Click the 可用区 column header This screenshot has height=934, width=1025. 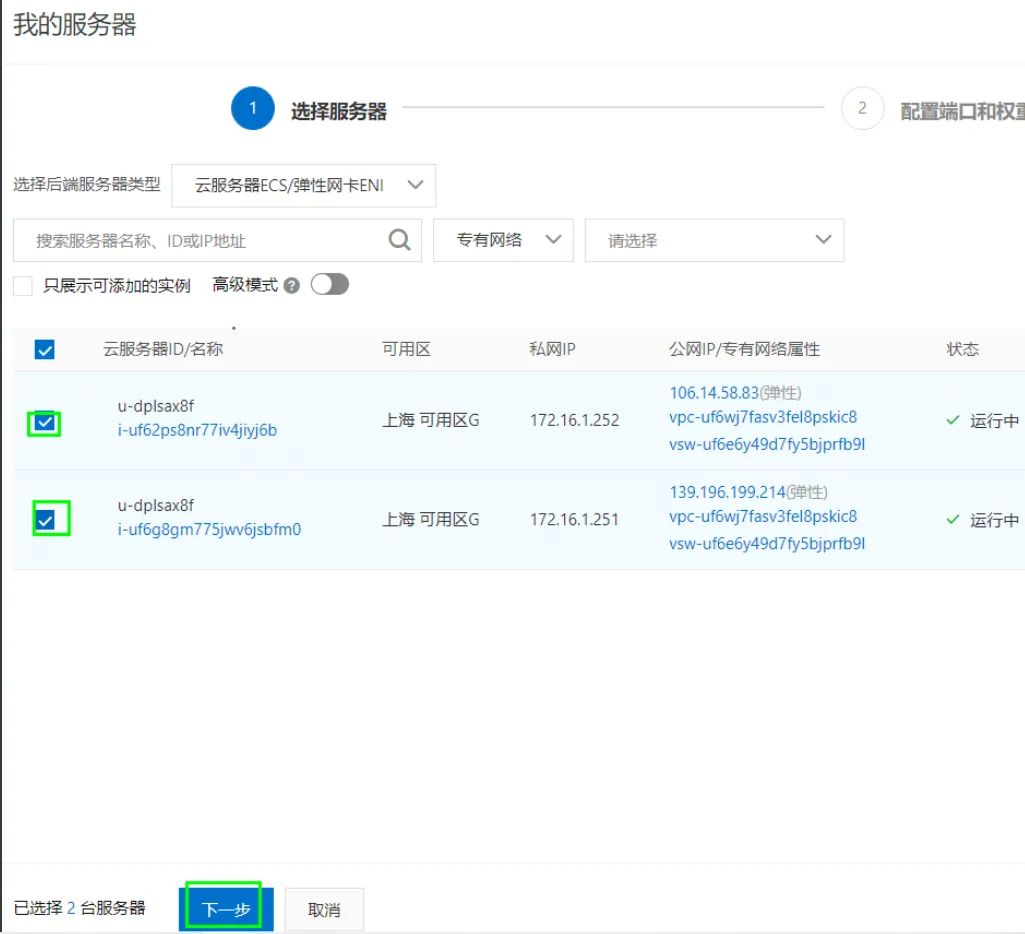(407, 349)
